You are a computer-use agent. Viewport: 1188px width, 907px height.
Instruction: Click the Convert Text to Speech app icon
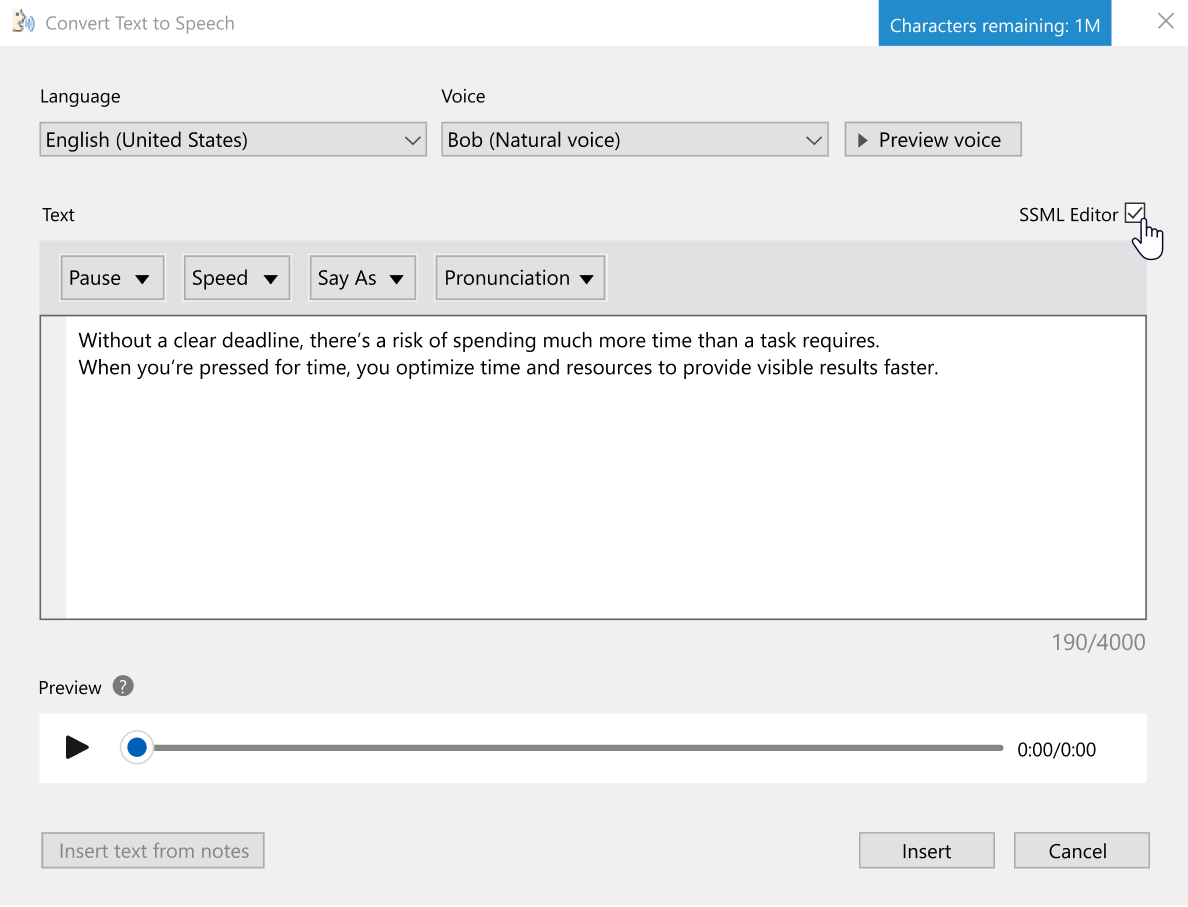click(x=23, y=22)
